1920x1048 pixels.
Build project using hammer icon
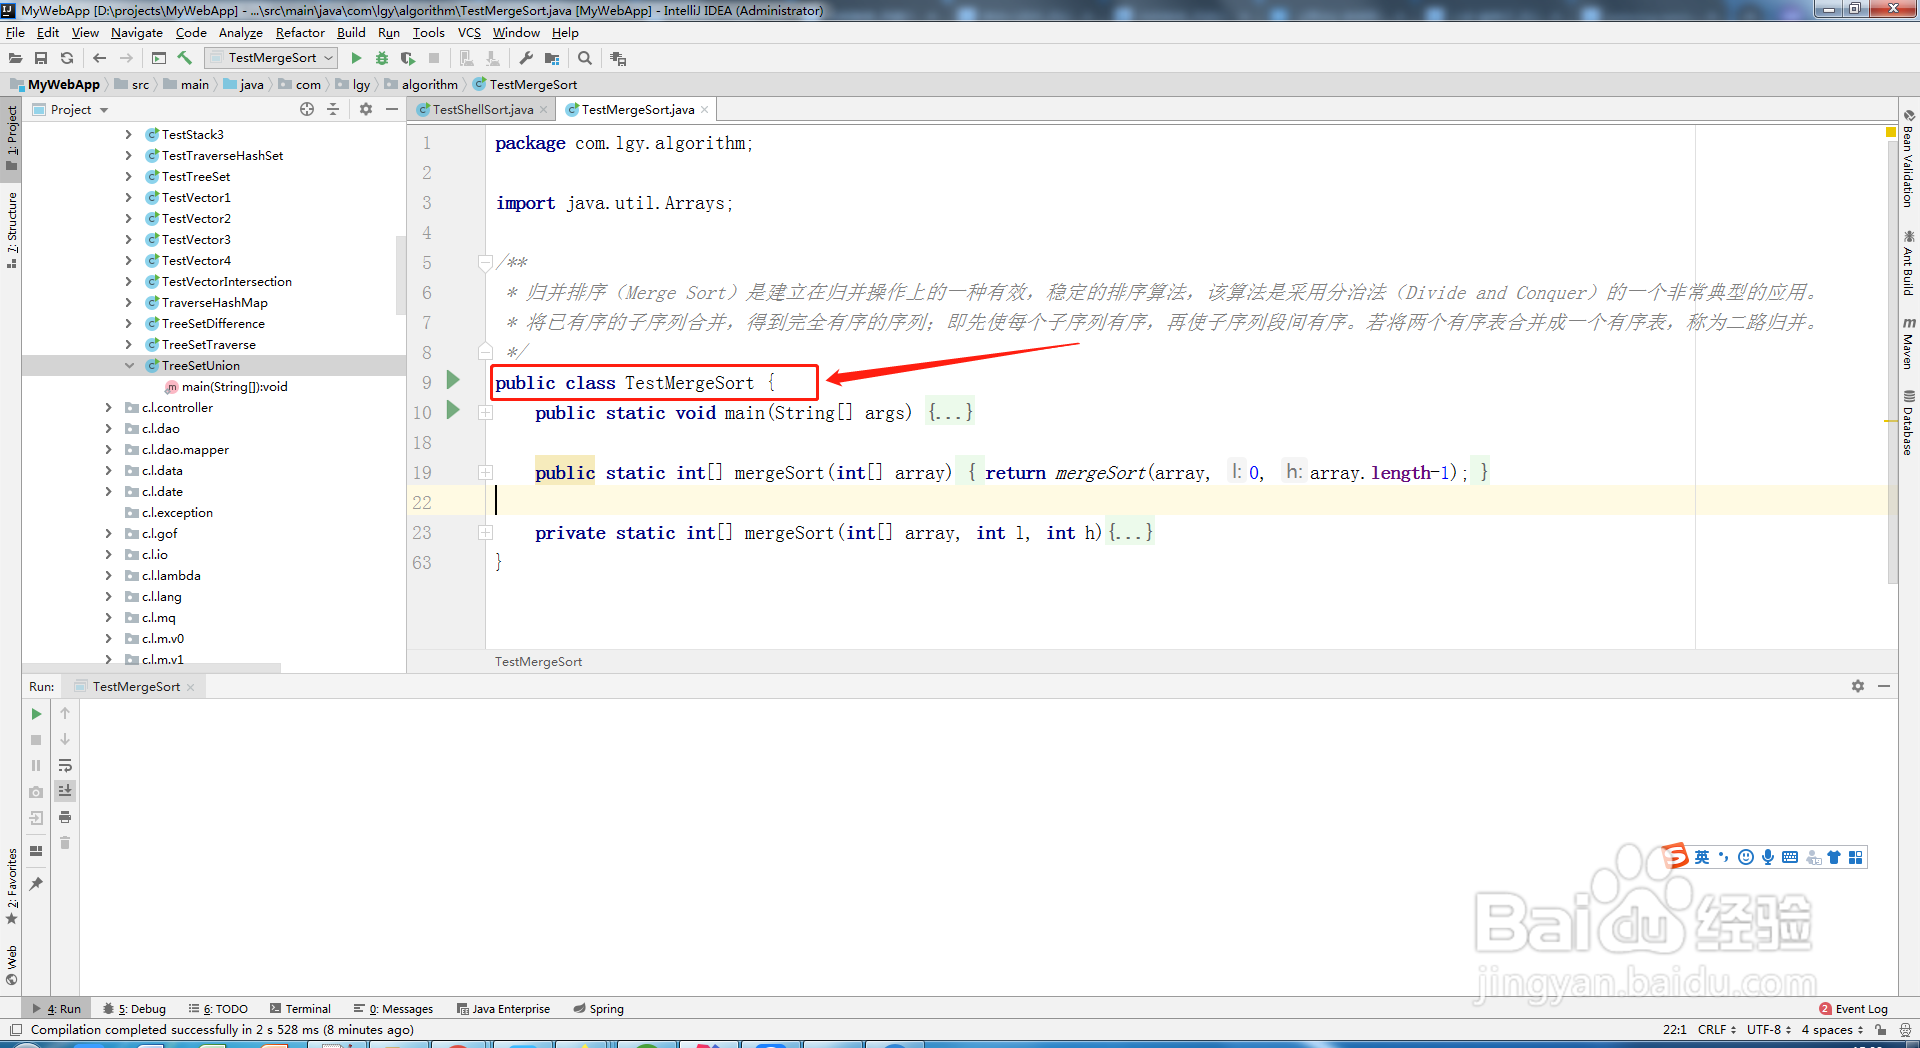(185, 58)
